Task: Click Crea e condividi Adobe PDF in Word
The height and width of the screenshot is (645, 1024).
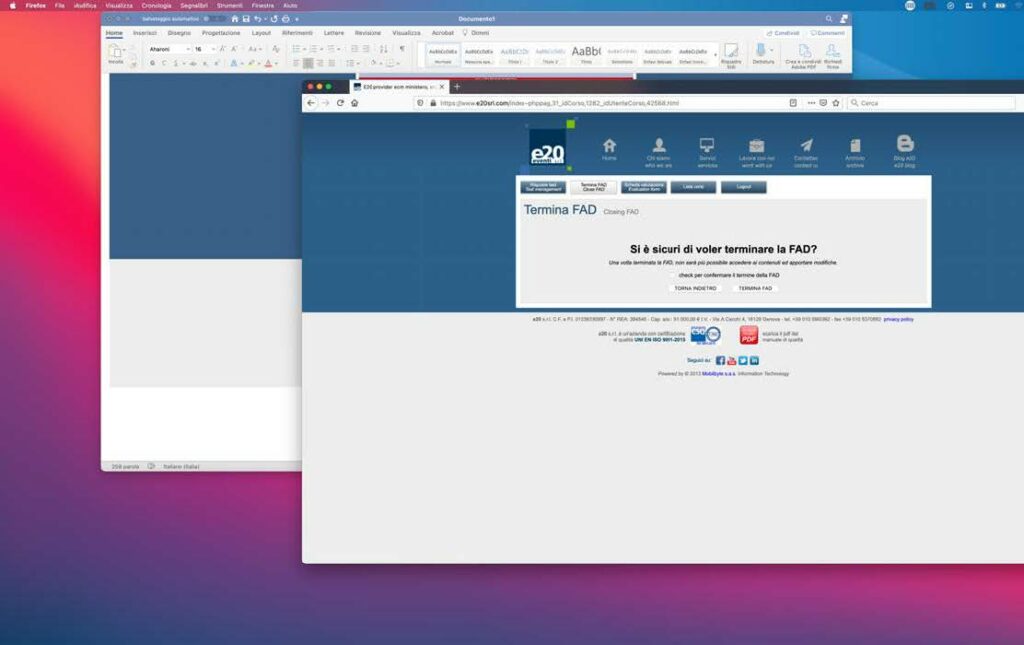Action: (803, 56)
